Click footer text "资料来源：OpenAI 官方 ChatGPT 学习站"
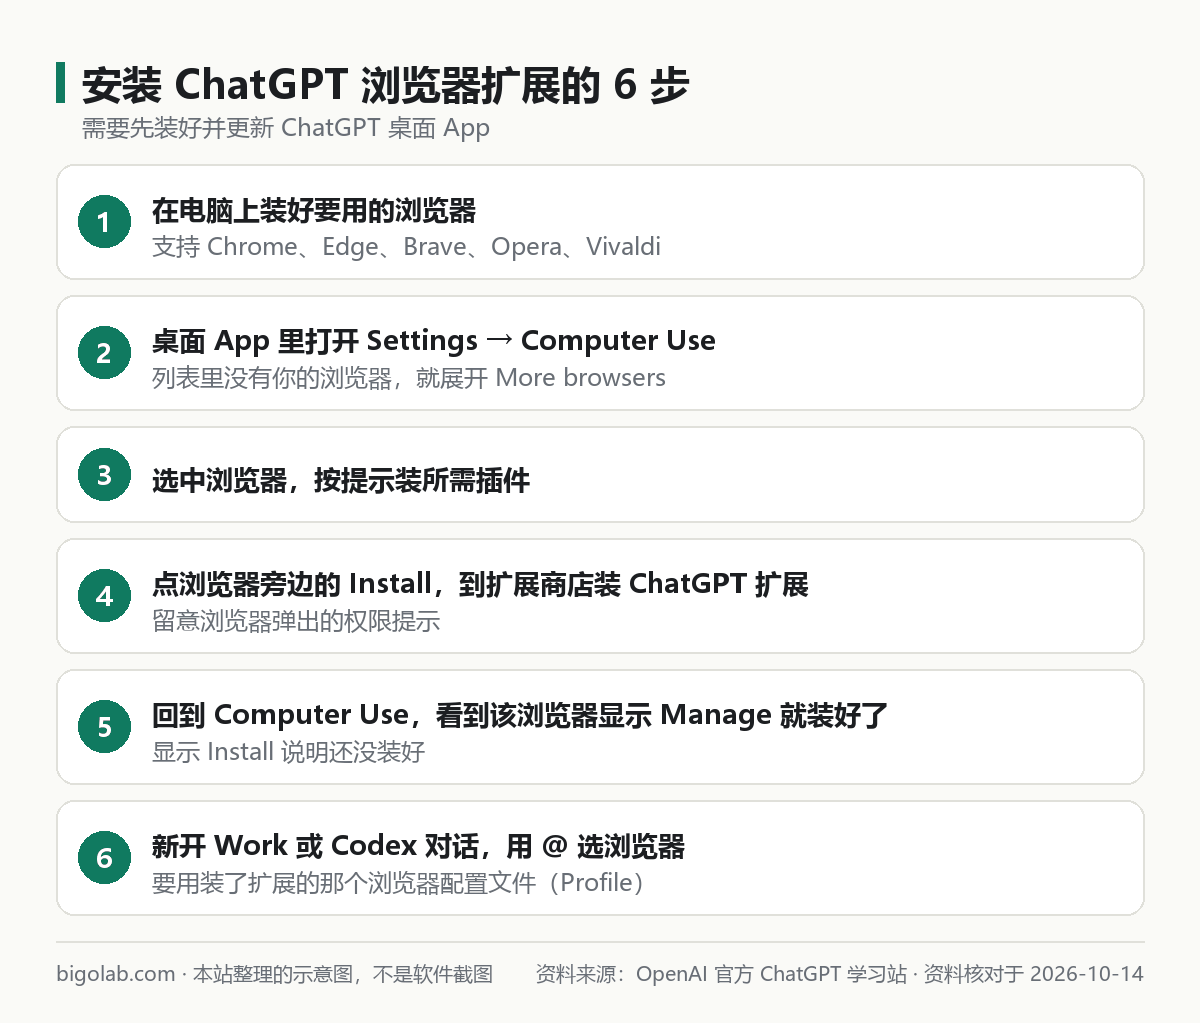Image resolution: width=1200 pixels, height=1023 pixels. (721, 974)
